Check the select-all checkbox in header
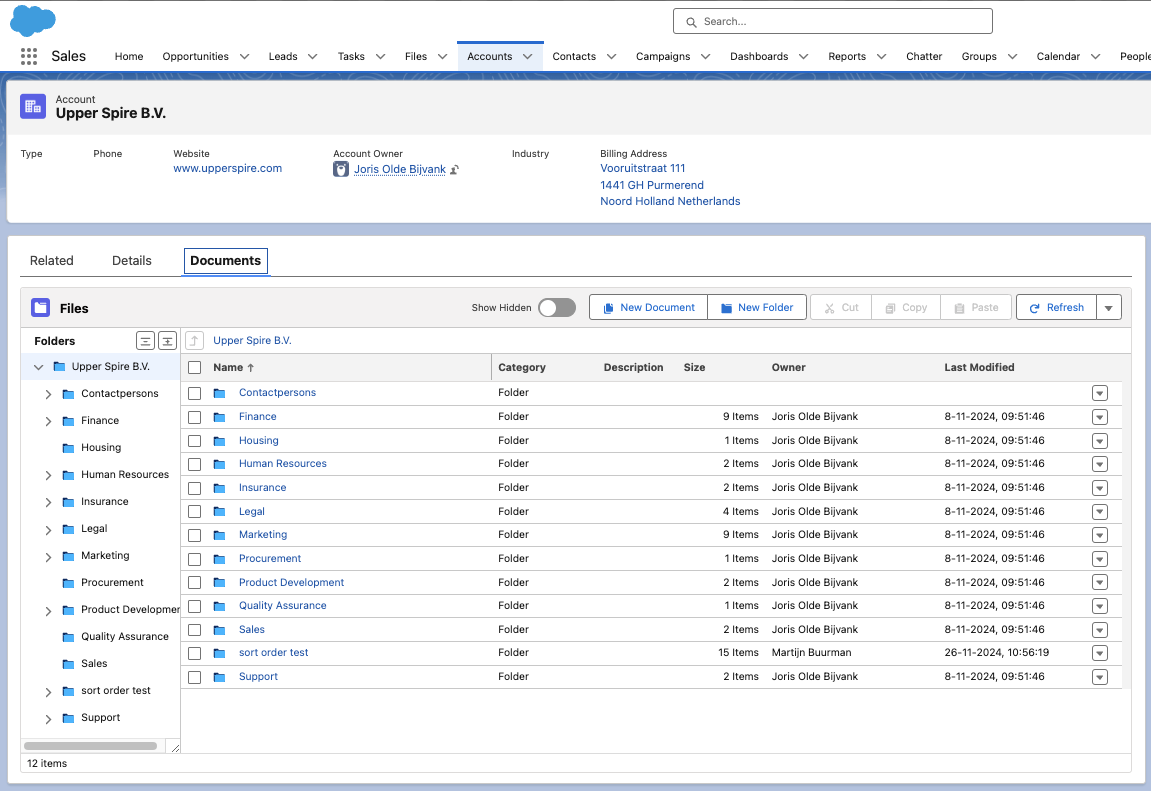Viewport: 1151px width, 791px height. [x=195, y=368]
